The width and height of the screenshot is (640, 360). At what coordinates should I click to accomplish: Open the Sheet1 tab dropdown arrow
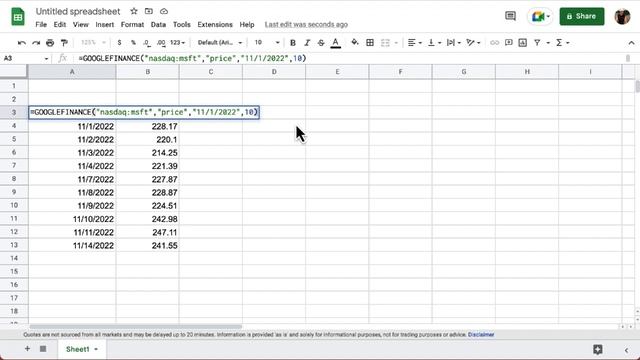click(96, 349)
